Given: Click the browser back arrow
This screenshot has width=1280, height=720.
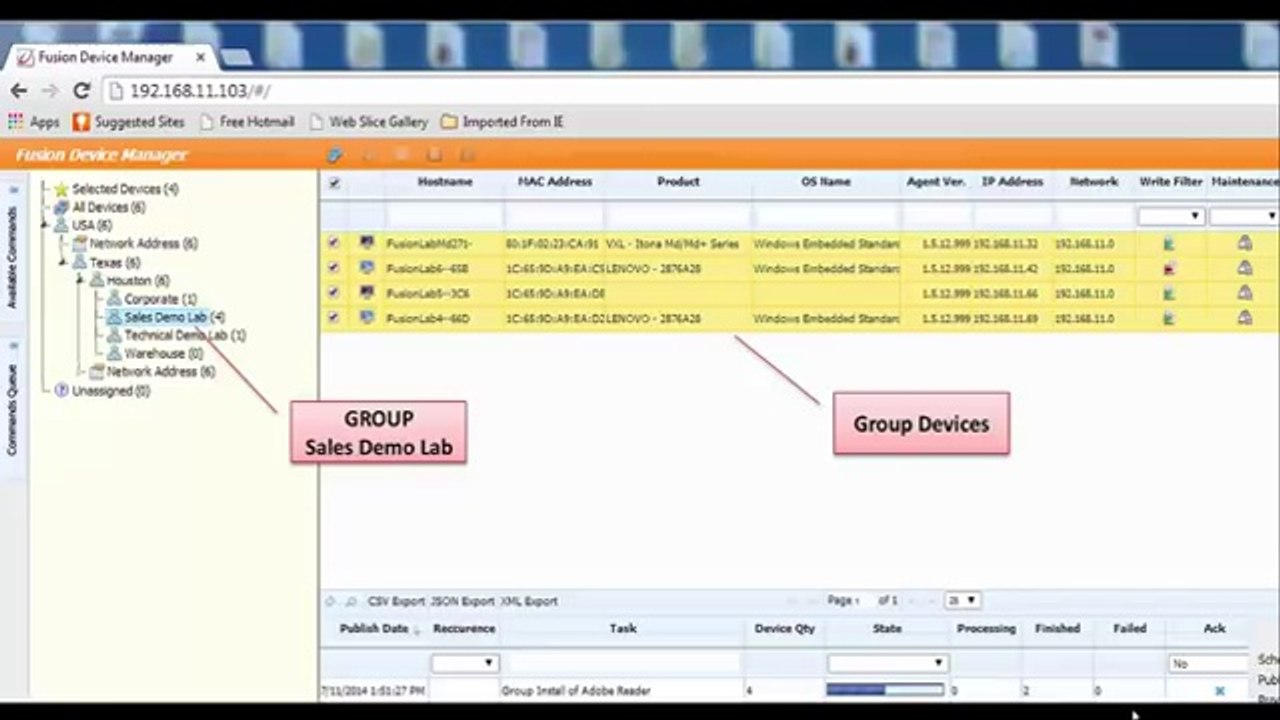Looking at the screenshot, I should coord(18,91).
